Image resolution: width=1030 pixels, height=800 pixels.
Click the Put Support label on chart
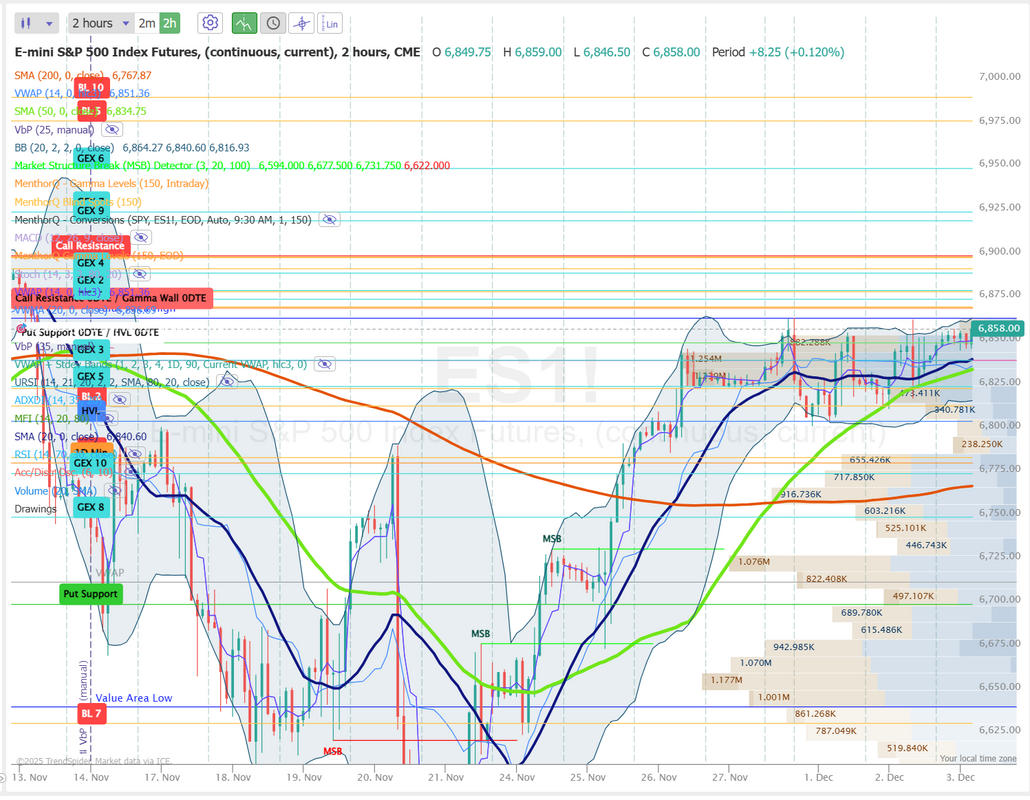(x=90, y=594)
